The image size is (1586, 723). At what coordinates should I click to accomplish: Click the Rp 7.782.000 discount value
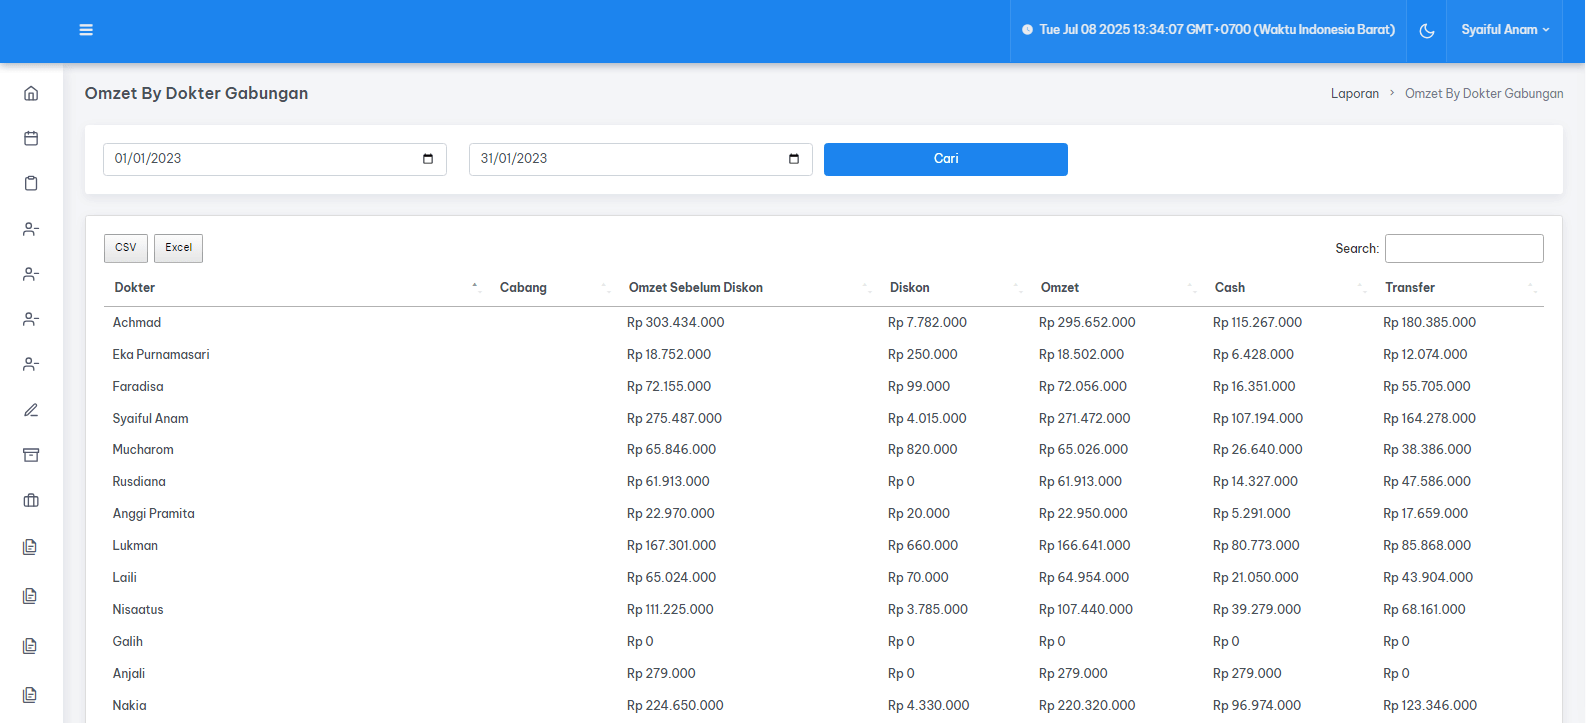point(928,323)
